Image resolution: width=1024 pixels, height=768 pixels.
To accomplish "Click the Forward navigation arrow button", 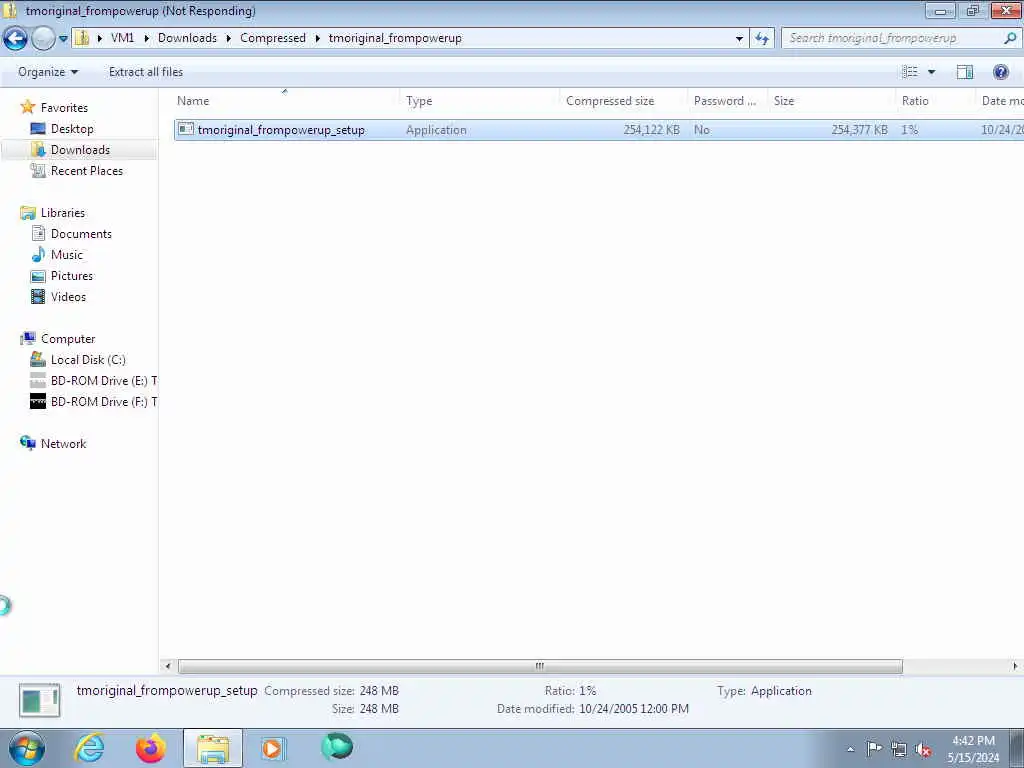I will (x=43, y=39).
